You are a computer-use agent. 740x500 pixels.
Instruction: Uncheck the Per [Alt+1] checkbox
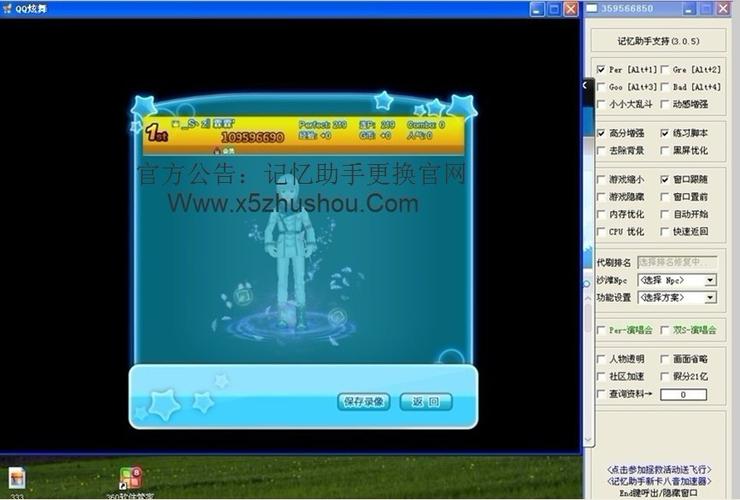tap(600, 70)
